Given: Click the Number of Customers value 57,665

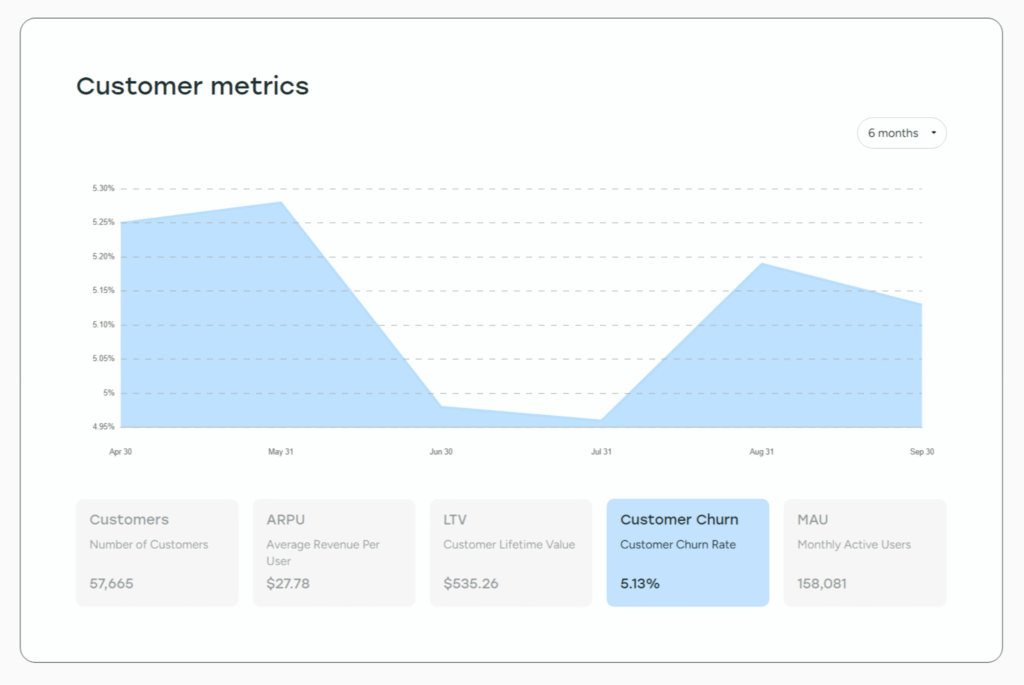Looking at the screenshot, I should (x=110, y=583).
